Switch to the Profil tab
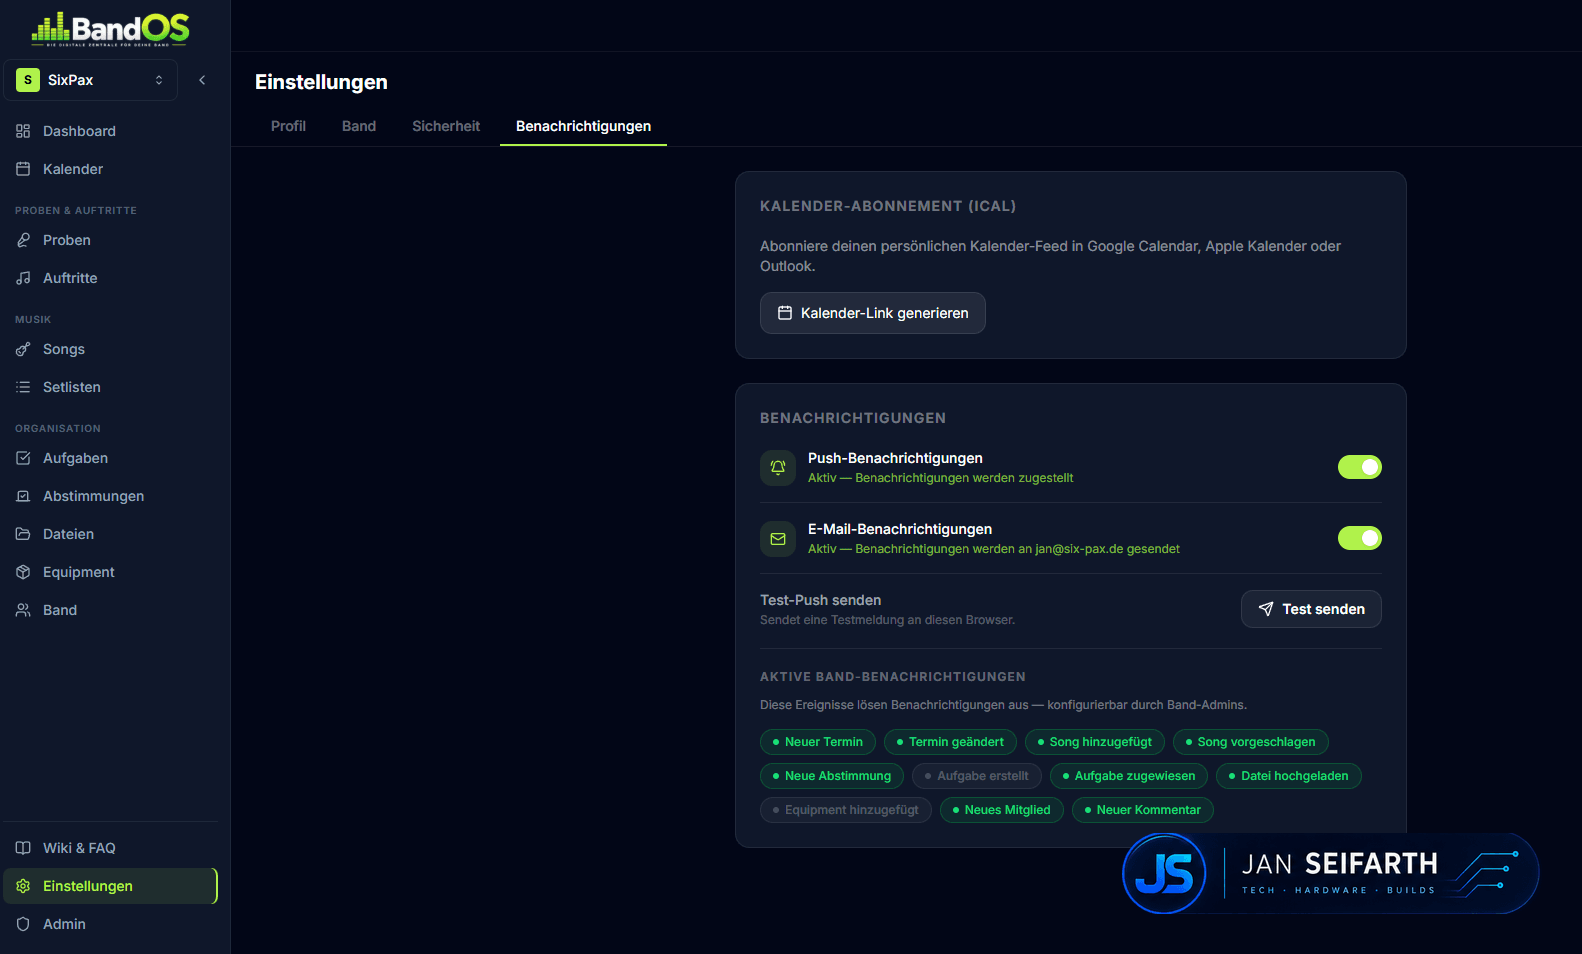1582x954 pixels. (288, 126)
